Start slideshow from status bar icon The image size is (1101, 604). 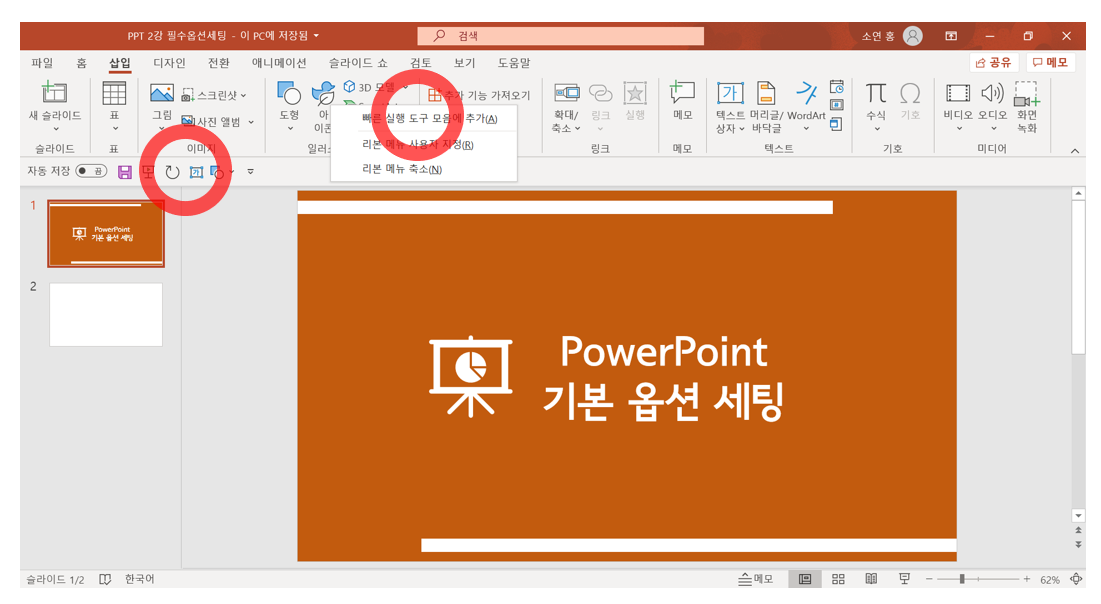tap(904, 579)
